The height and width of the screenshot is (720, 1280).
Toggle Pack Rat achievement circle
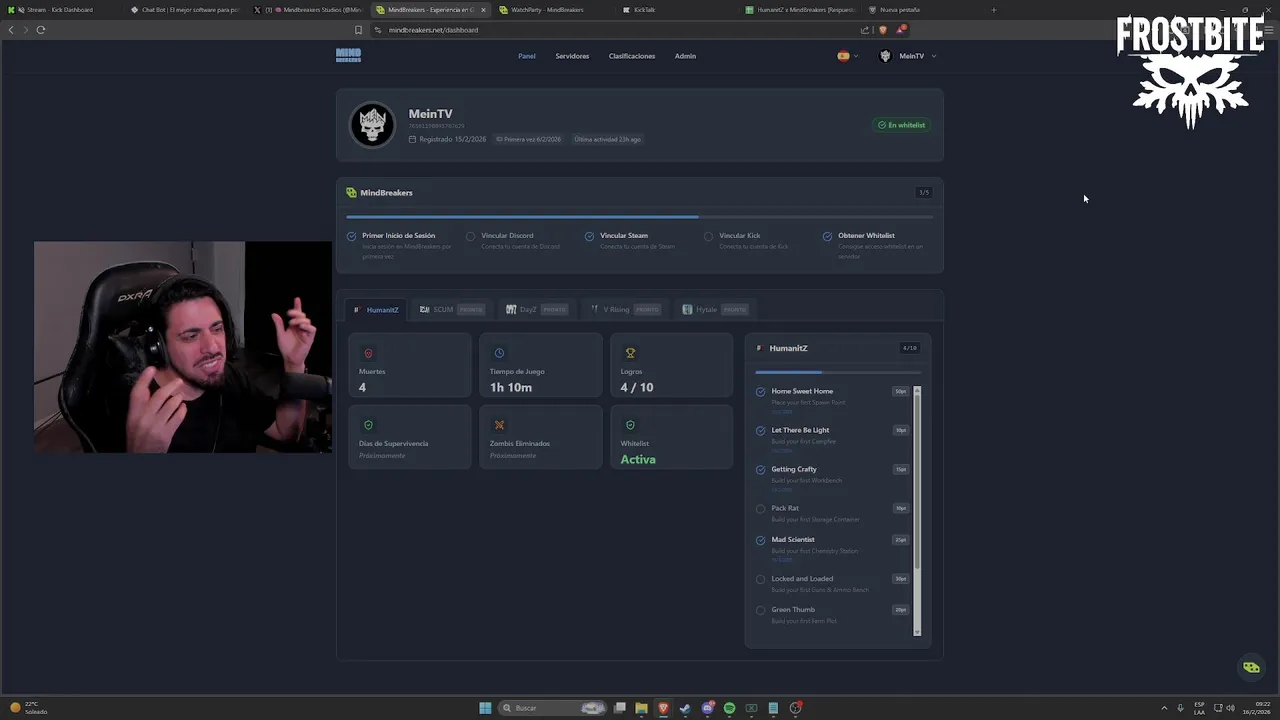click(x=761, y=509)
